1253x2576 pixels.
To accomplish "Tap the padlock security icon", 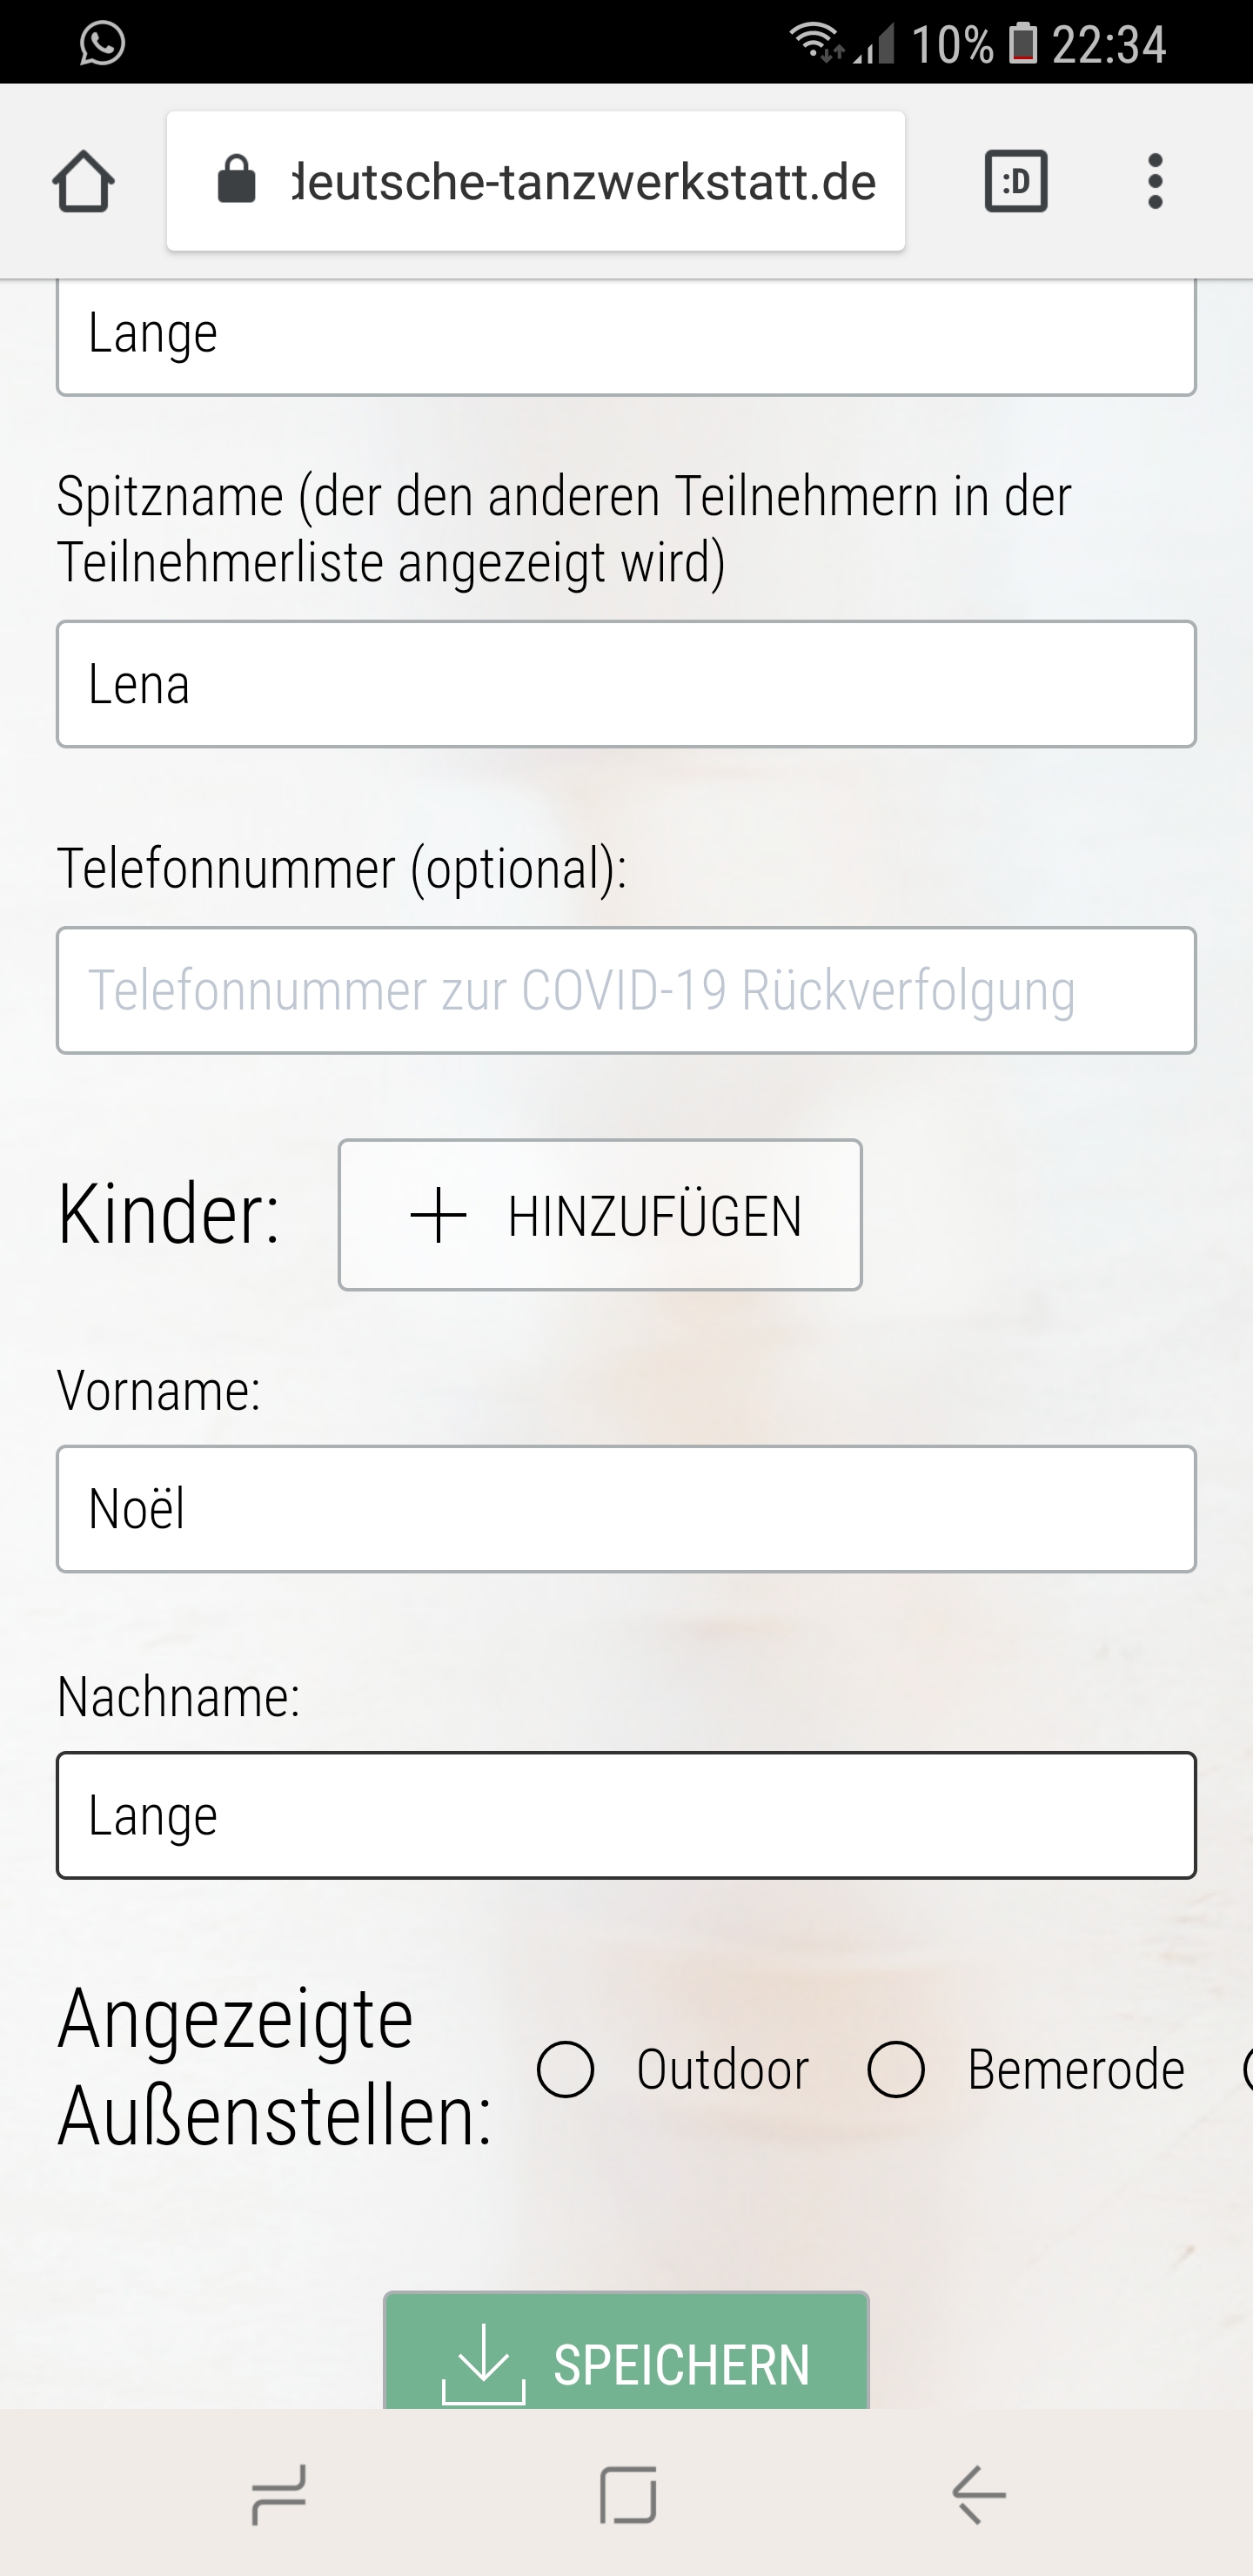I will click(237, 180).
